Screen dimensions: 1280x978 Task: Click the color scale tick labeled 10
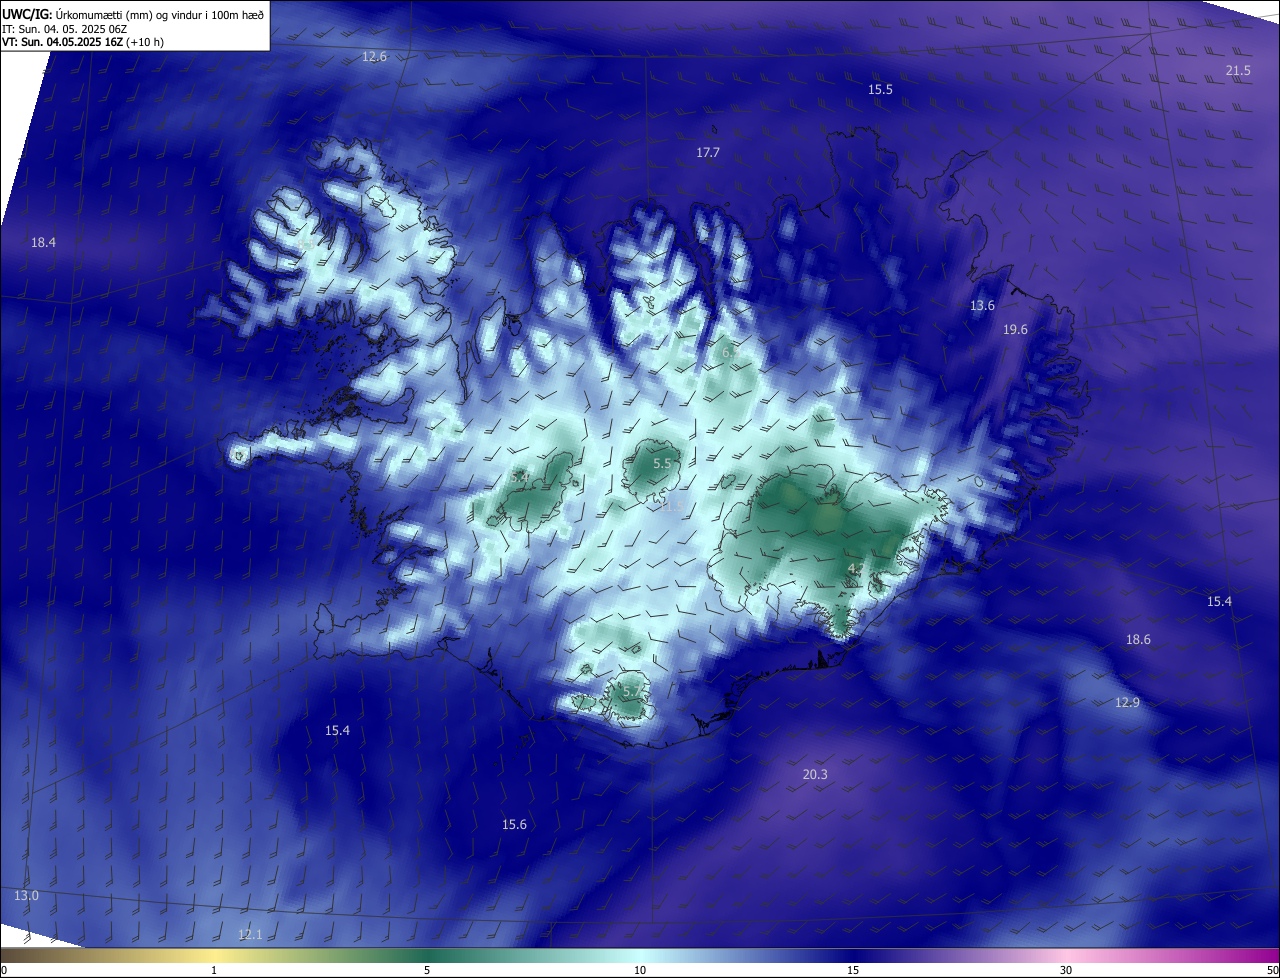[x=640, y=970]
